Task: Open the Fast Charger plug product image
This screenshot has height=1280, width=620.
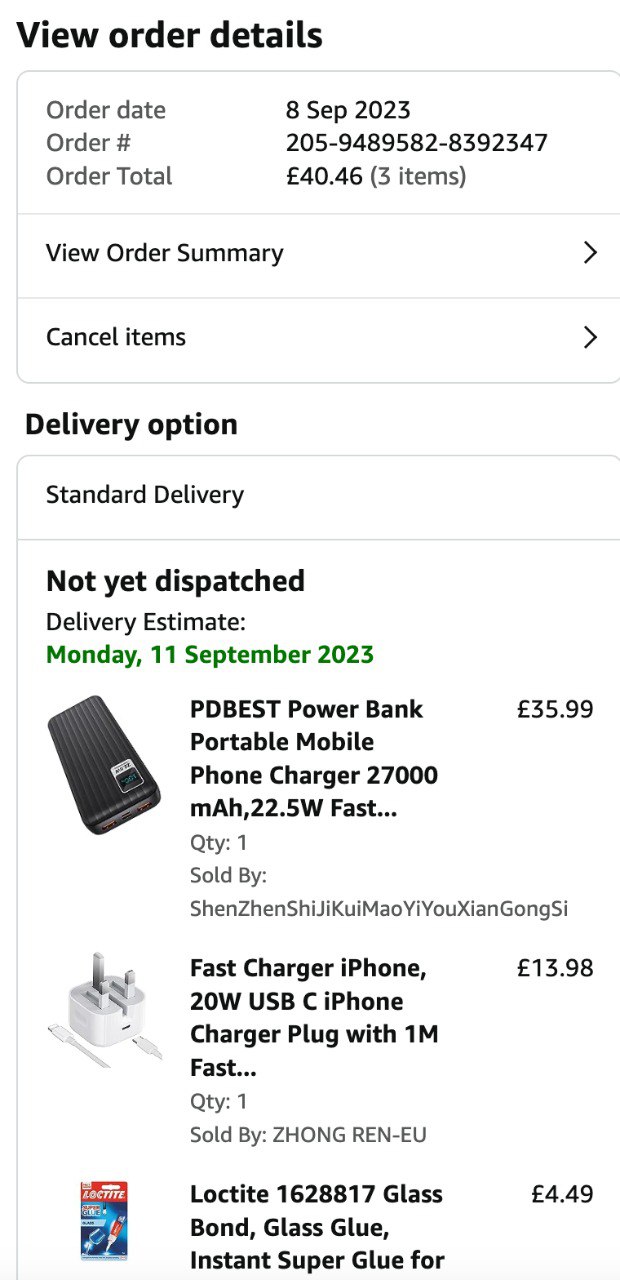Action: 105,1010
